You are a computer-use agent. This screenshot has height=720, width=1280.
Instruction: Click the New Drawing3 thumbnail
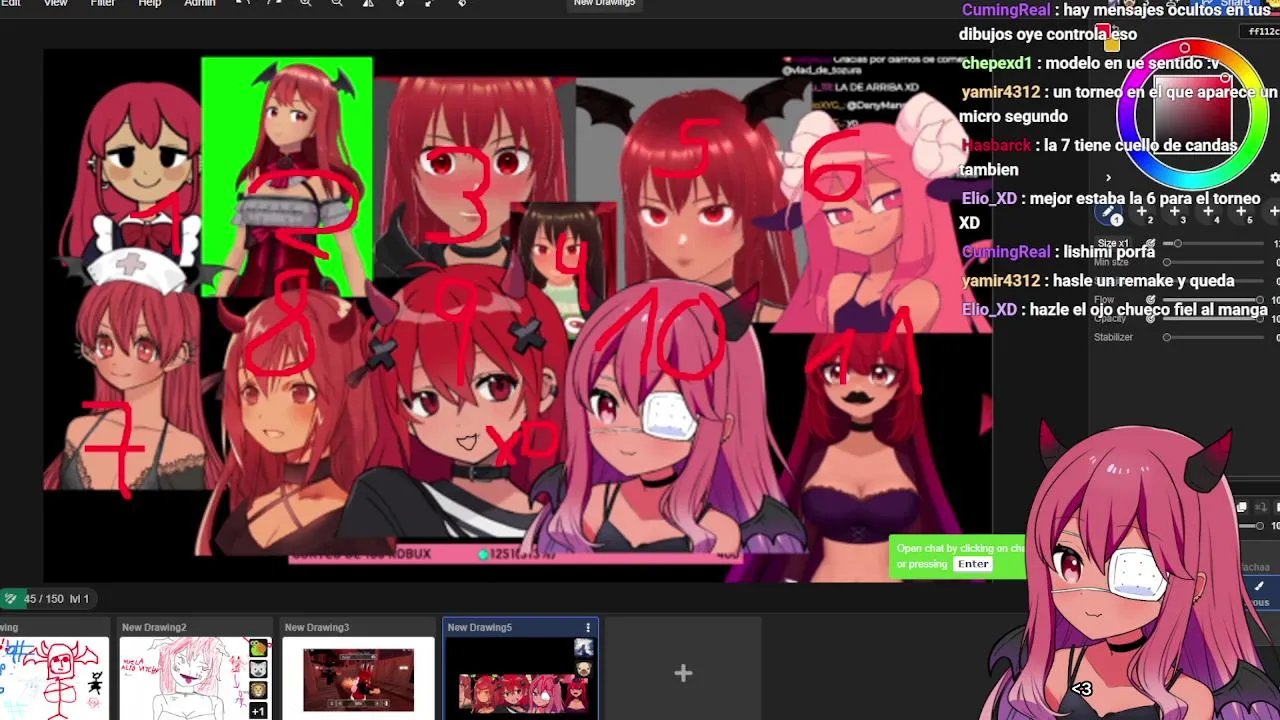358,679
